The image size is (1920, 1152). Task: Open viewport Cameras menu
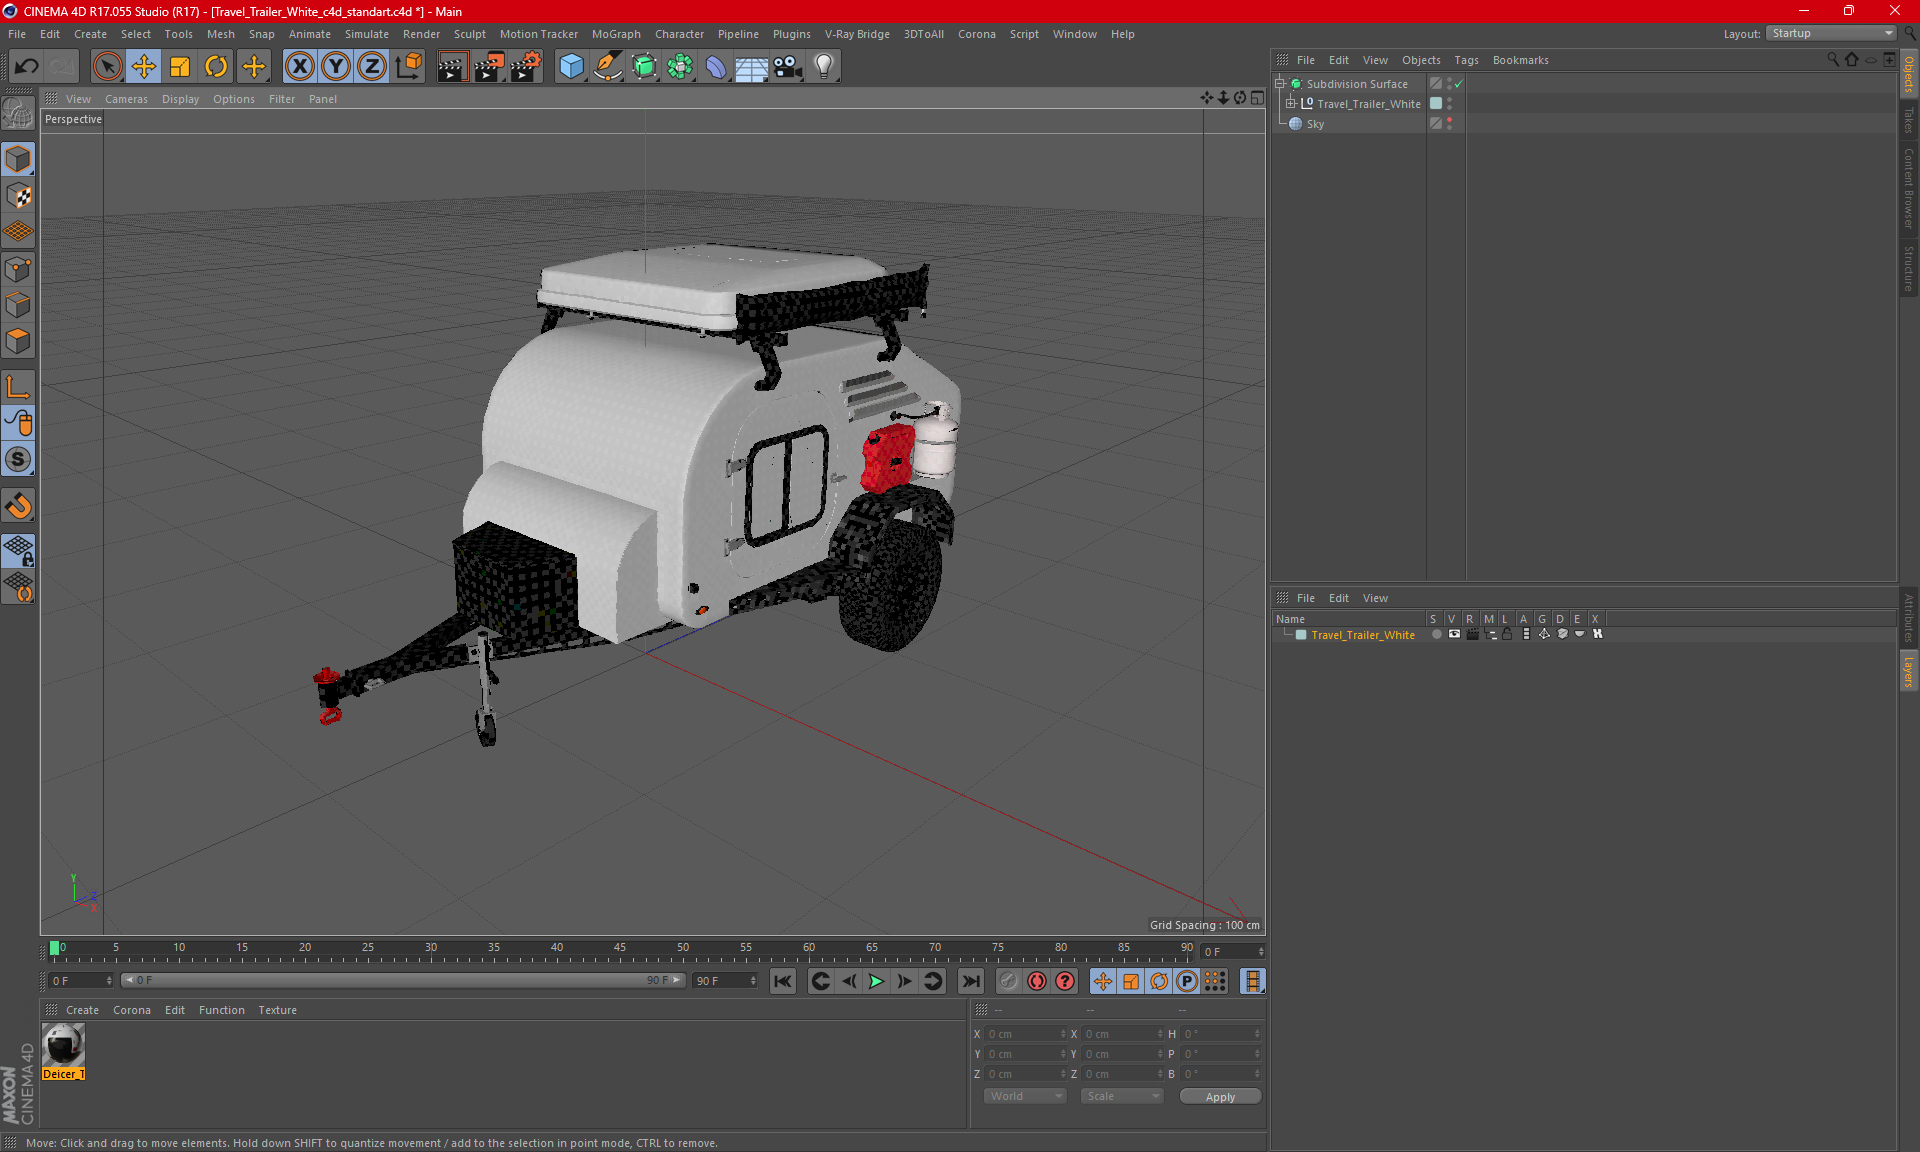point(126,99)
